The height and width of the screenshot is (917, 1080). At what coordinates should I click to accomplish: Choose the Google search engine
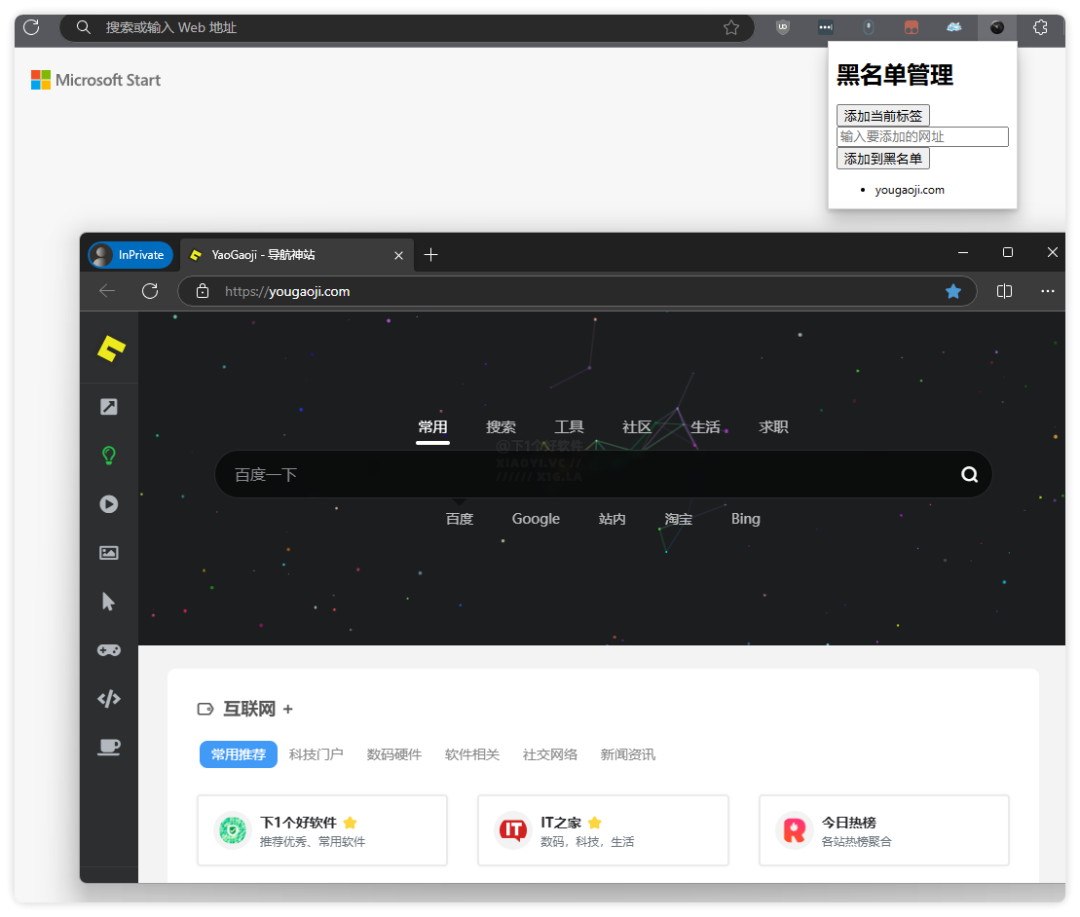pos(536,519)
